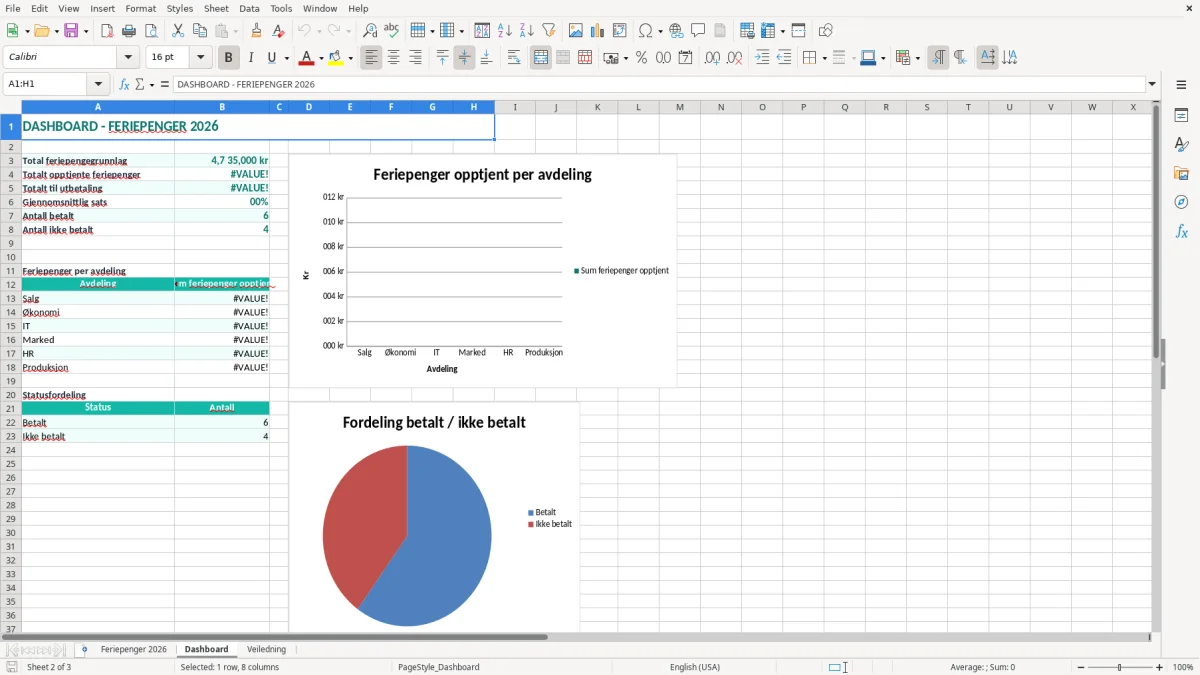Screen dimensions: 1200x675
Task: Toggle Center Horizontally alignment
Action: (393, 58)
